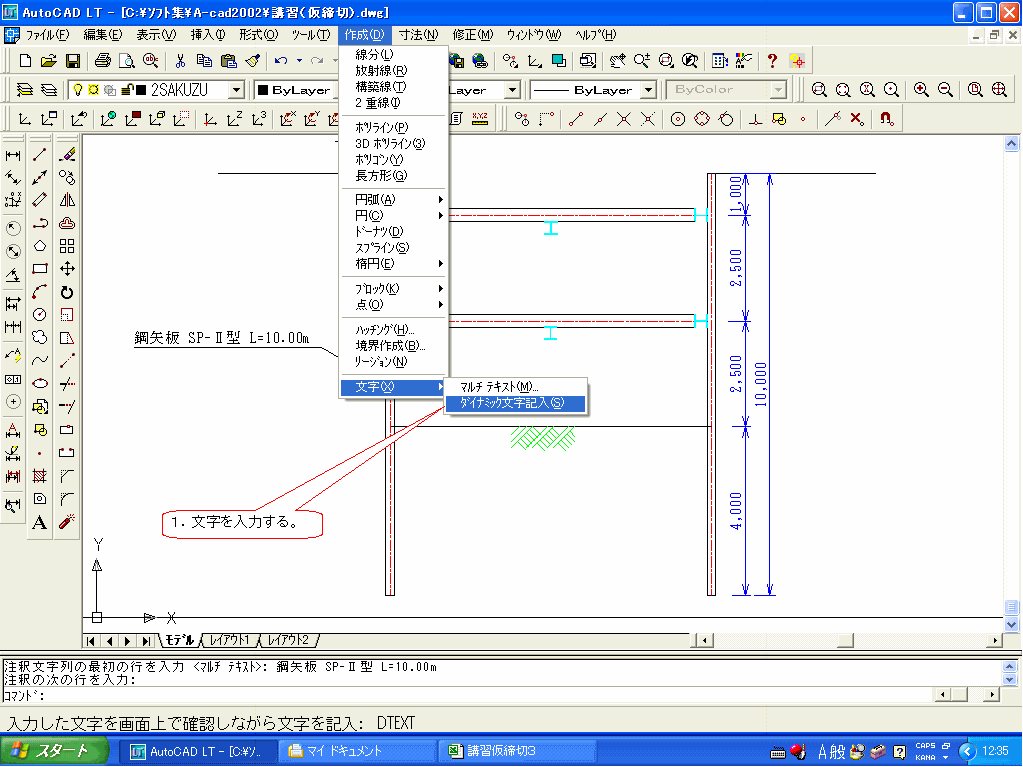Click the Match properties brush icon
The width and height of the screenshot is (1023, 767).
[252, 61]
